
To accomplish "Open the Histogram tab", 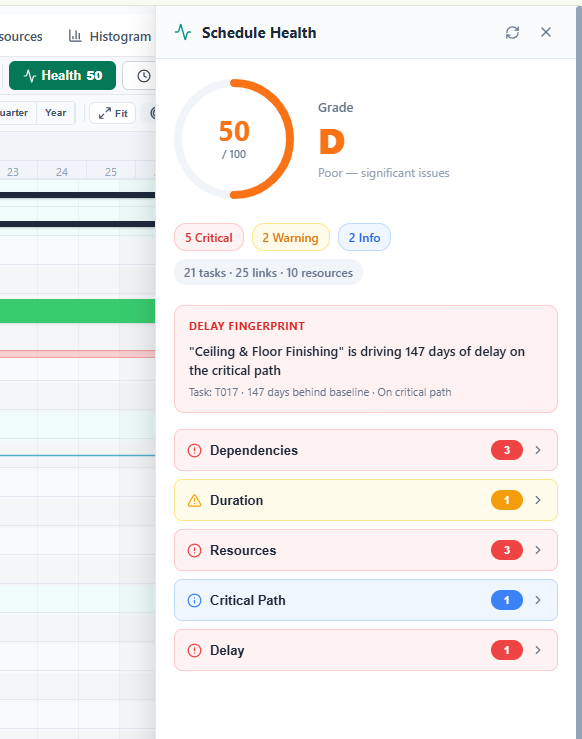I will (x=110, y=36).
